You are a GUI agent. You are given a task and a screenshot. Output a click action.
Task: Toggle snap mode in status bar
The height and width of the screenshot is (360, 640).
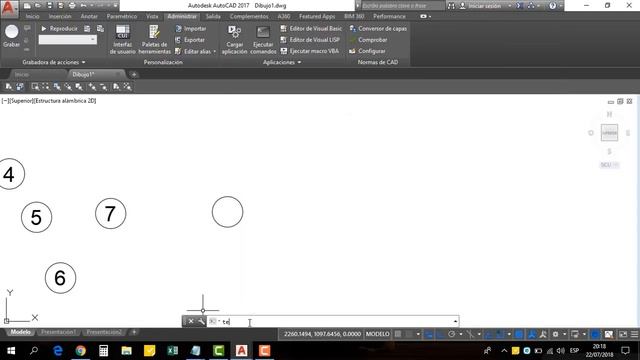point(409,334)
